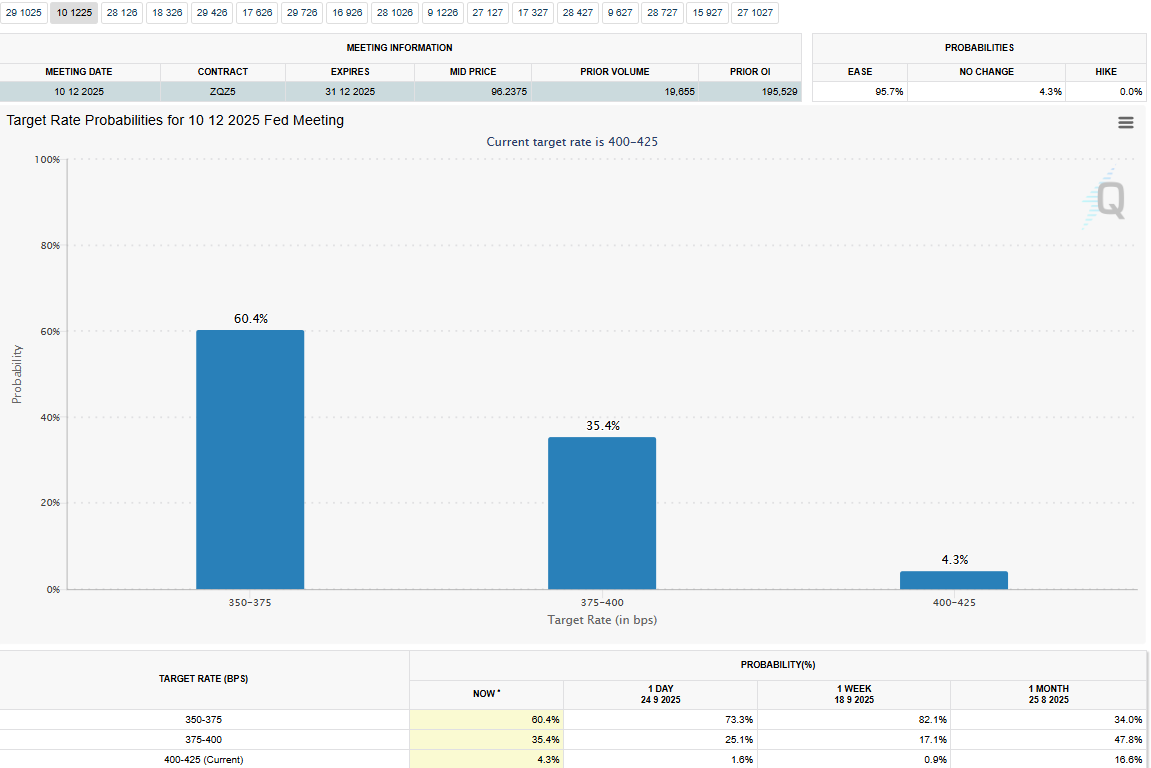Click the active 10 1225 tab
The width and height of the screenshot is (1151, 768).
click(74, 13)
